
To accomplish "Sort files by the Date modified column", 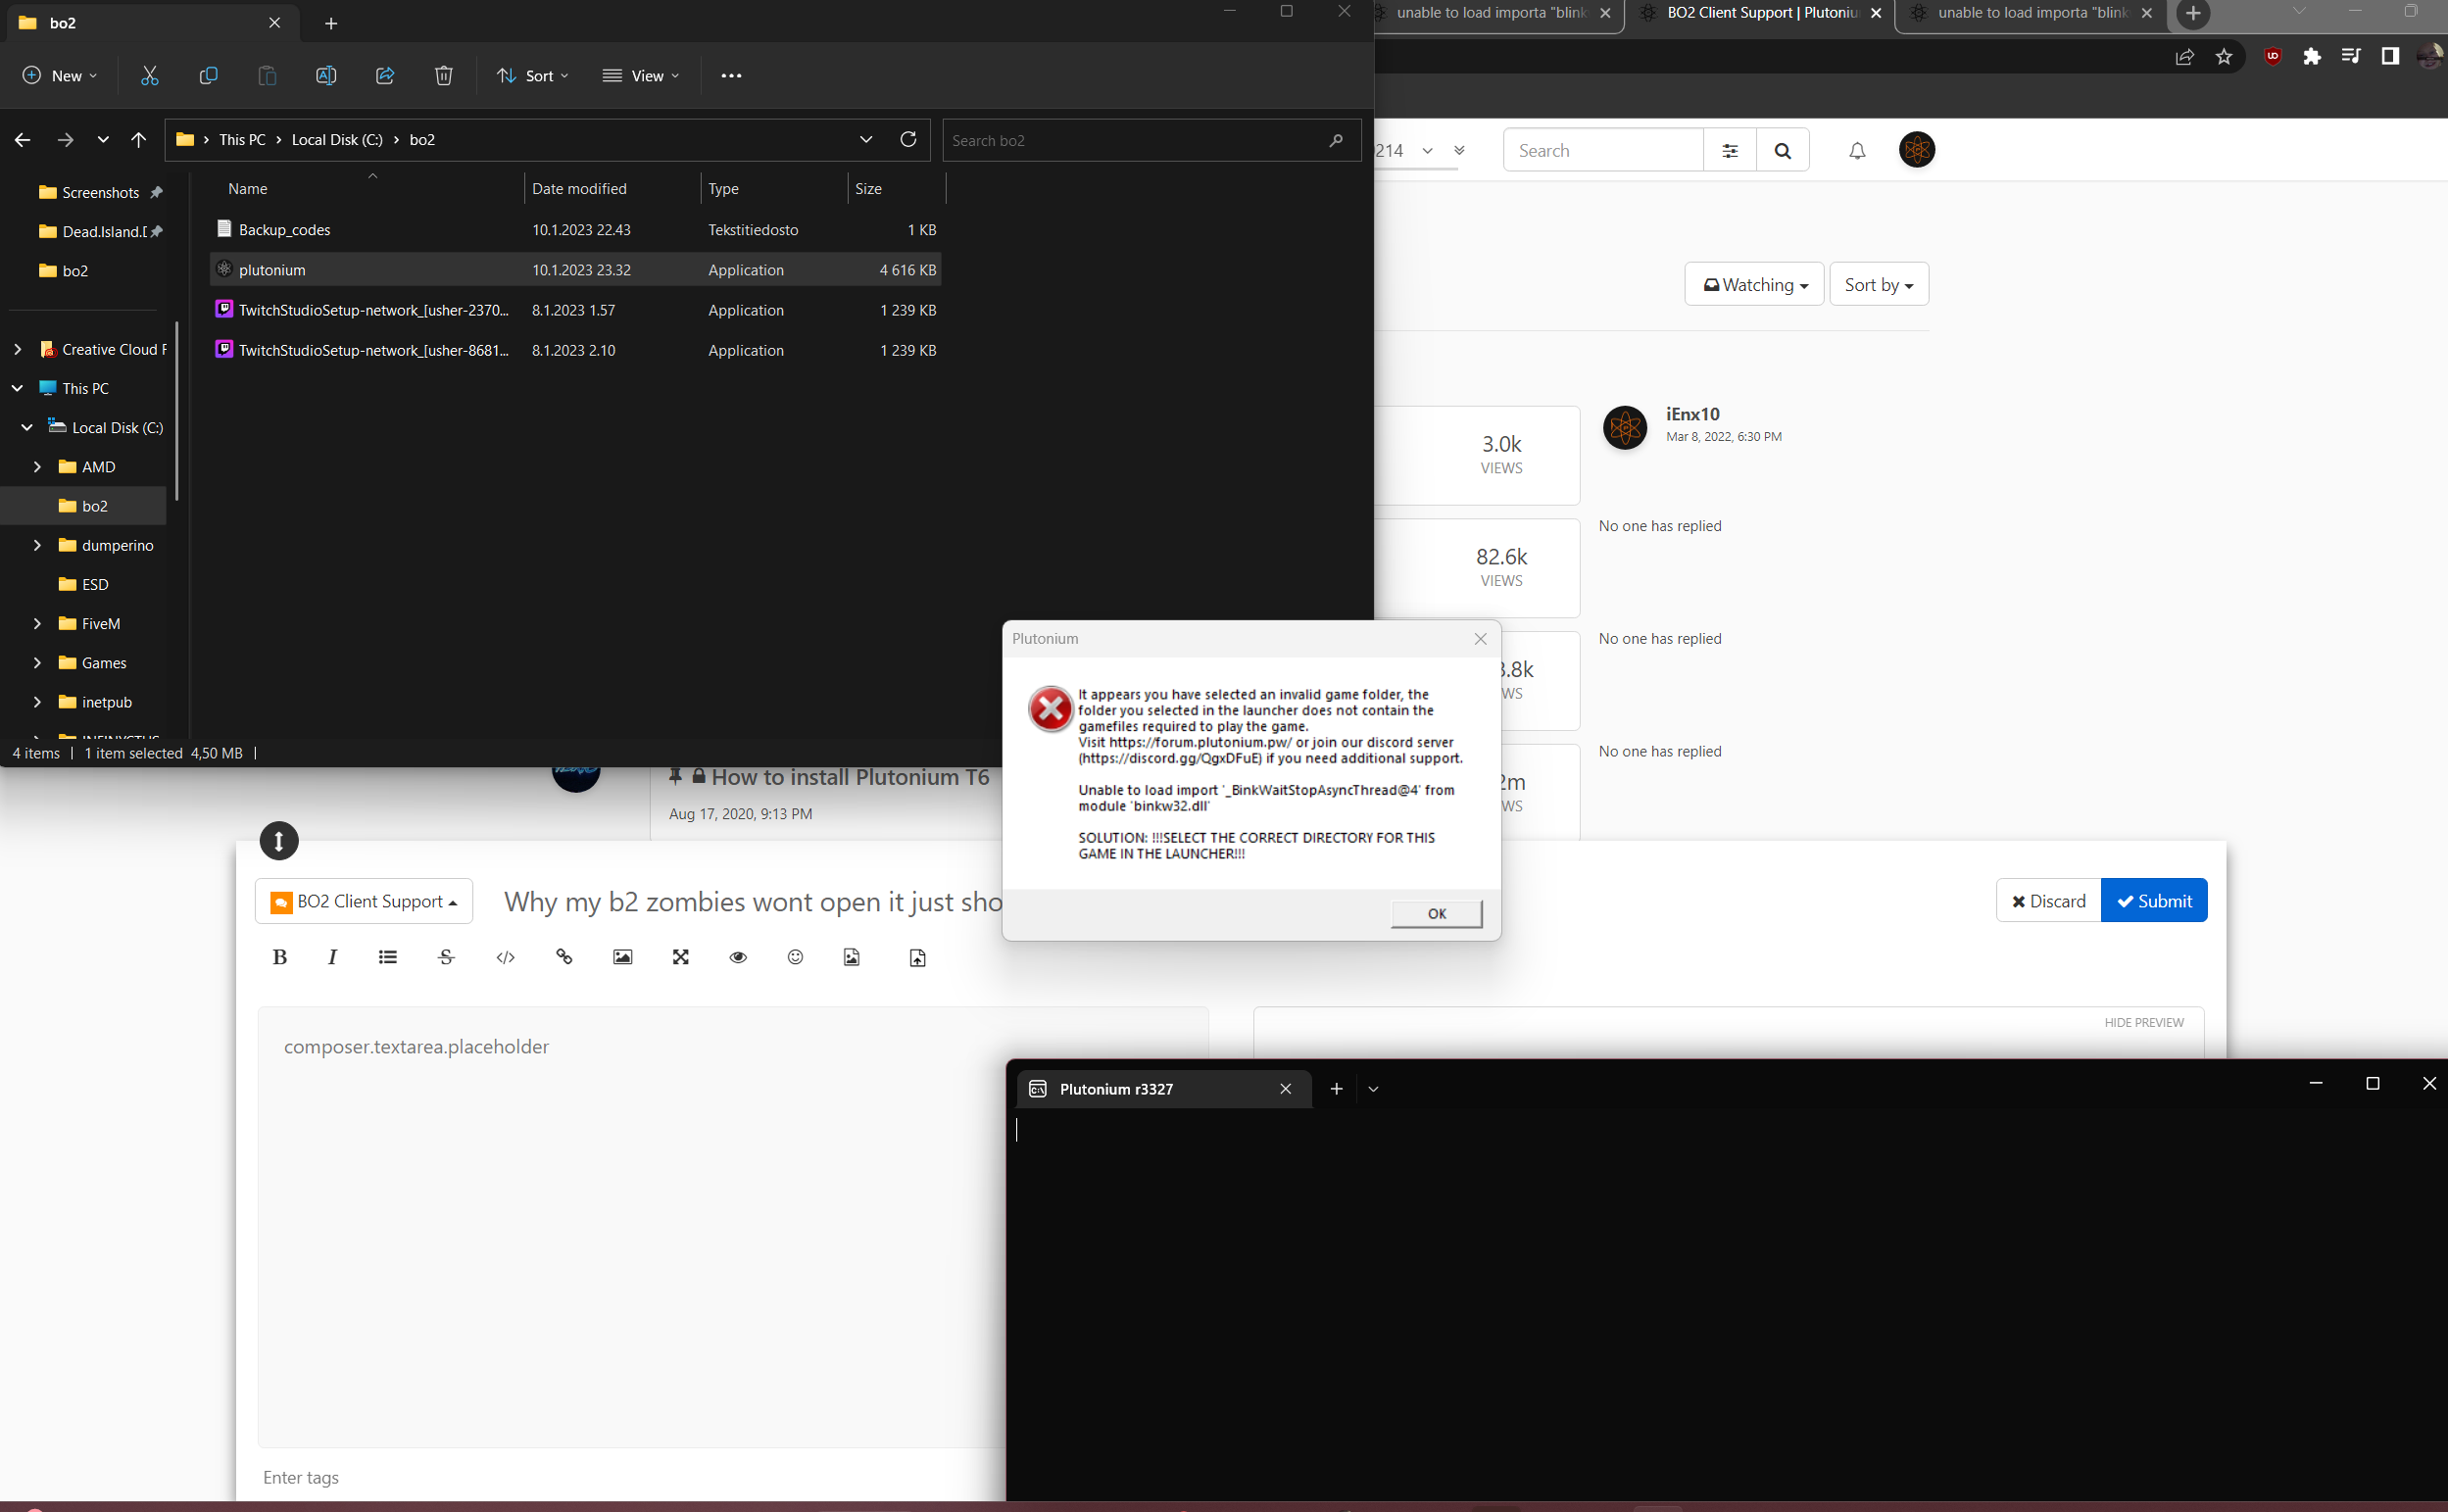I will (579, 189).
